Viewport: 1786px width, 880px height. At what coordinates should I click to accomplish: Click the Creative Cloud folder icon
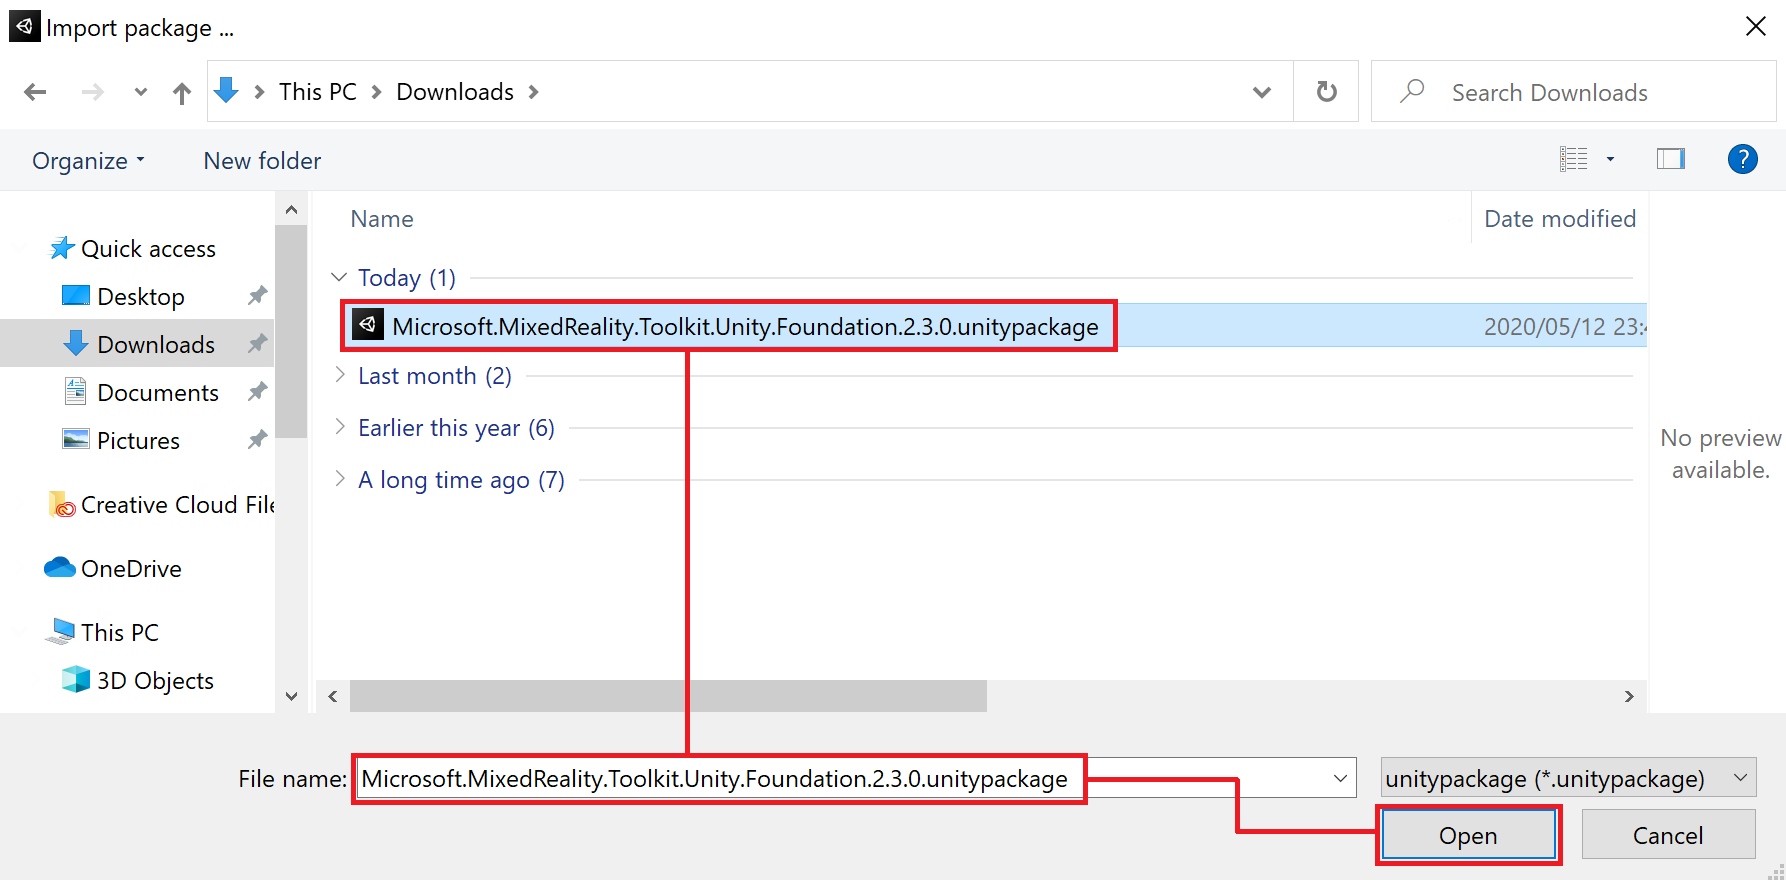pyautogui.click(x=61, y=505)
